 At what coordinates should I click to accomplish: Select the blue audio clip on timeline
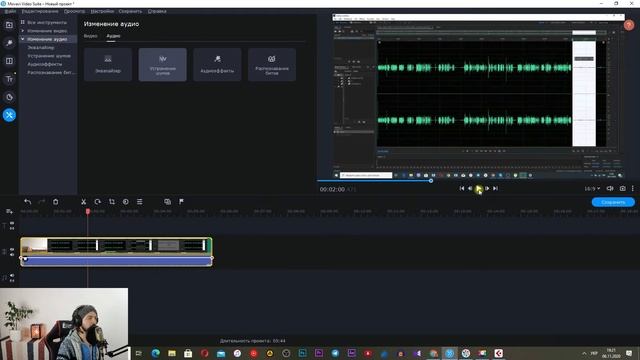click(x=116, y=261)
